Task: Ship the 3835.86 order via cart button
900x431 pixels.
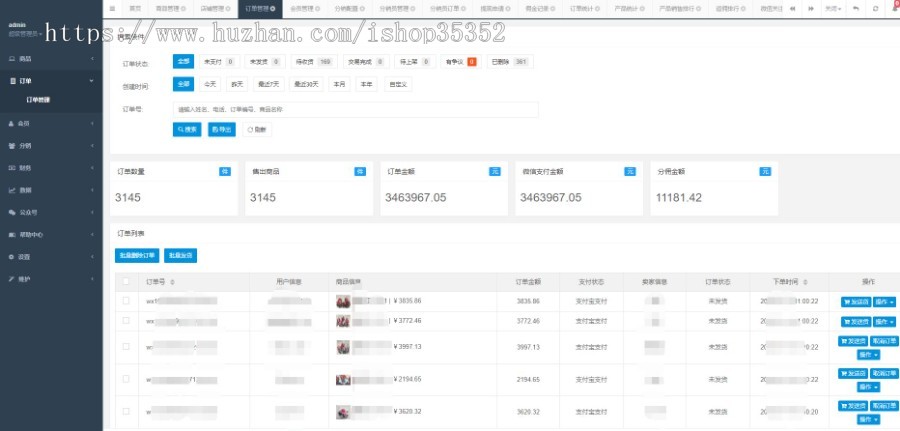Action: (856, 302)
